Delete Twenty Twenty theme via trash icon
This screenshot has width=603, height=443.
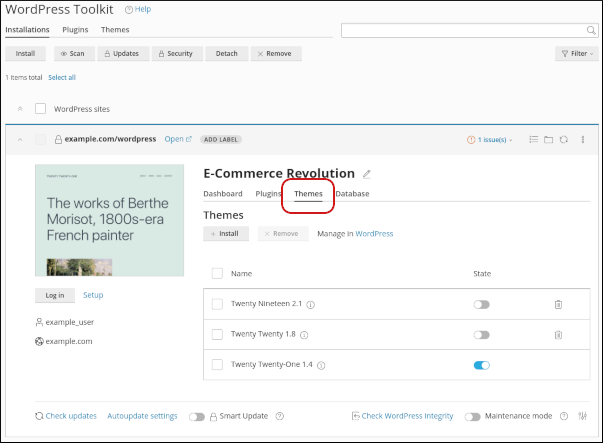point(558,335)
